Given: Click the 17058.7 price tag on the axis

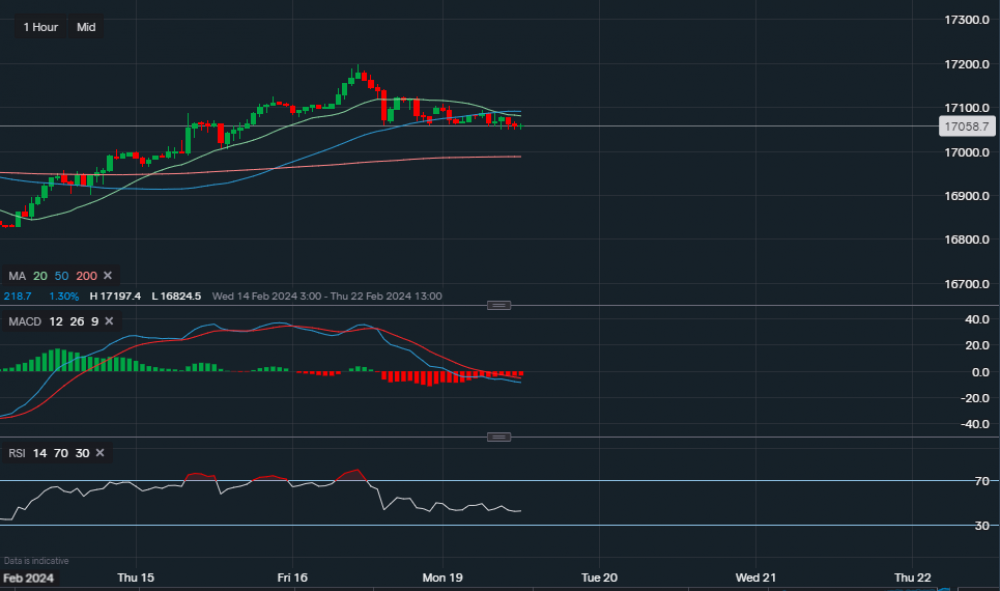Looking at the screenshot, I should (968, 125).
